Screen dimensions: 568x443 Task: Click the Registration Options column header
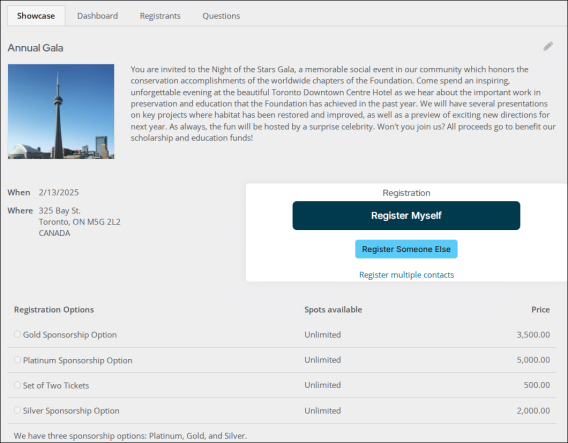tap(54, 310)
